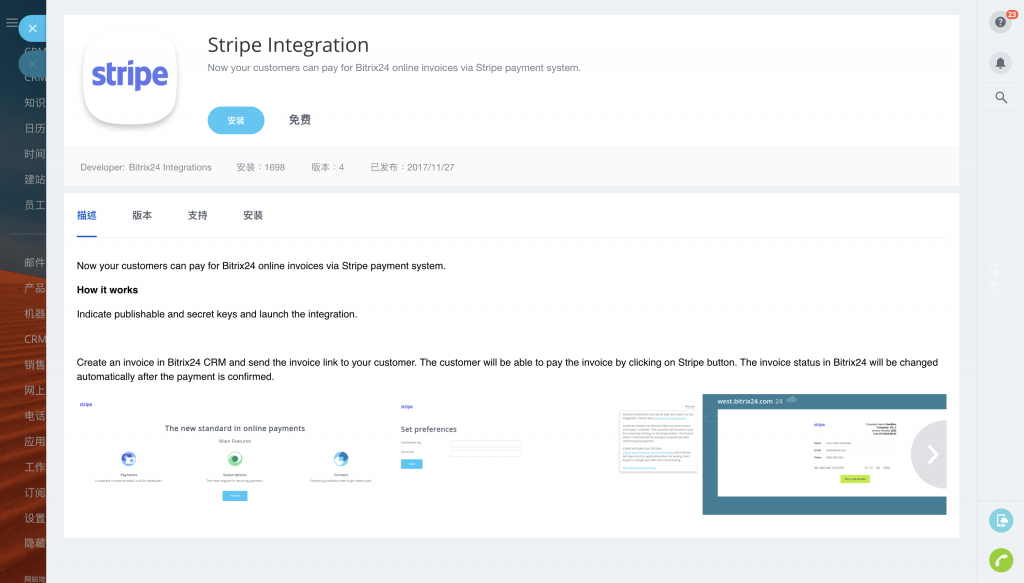Image resolution: width=1024 pixels, height=583 pixels.
Task: Open the Stripe features screenshot thumbnail
Action: click(234, 454)
